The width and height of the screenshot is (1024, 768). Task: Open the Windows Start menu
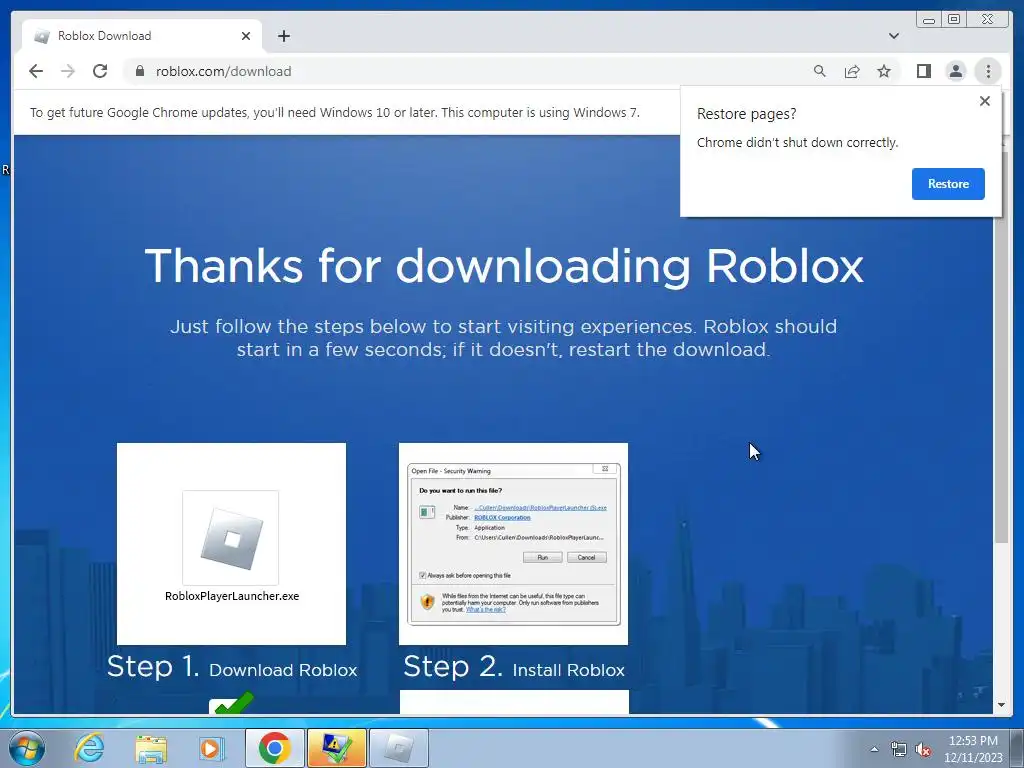[26, 748]
